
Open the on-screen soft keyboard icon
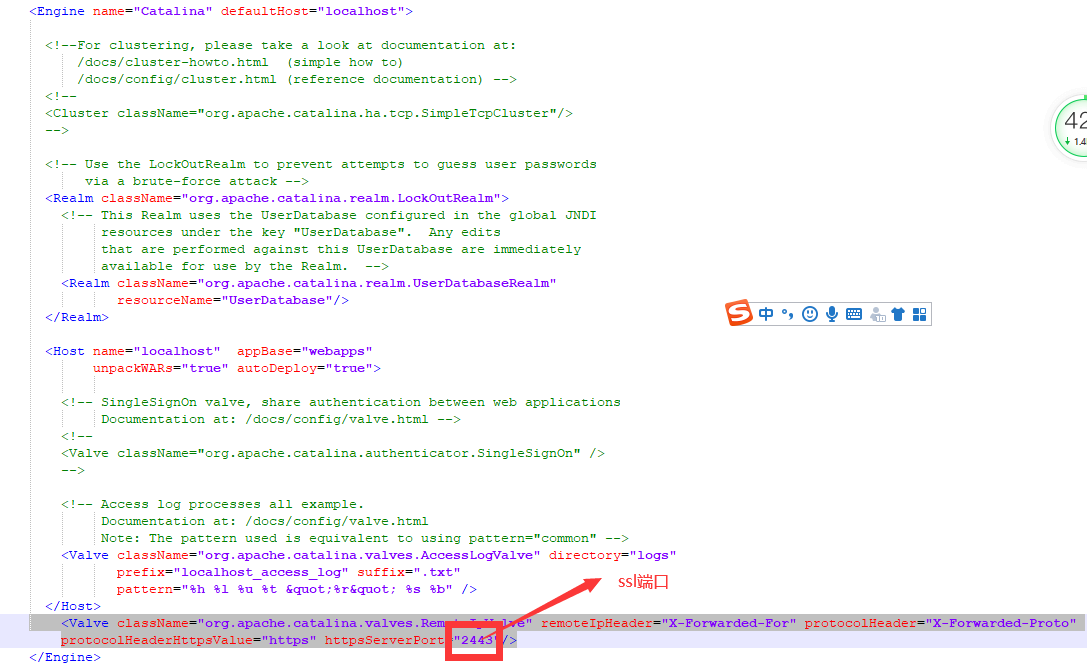click(x=853, y=313)
